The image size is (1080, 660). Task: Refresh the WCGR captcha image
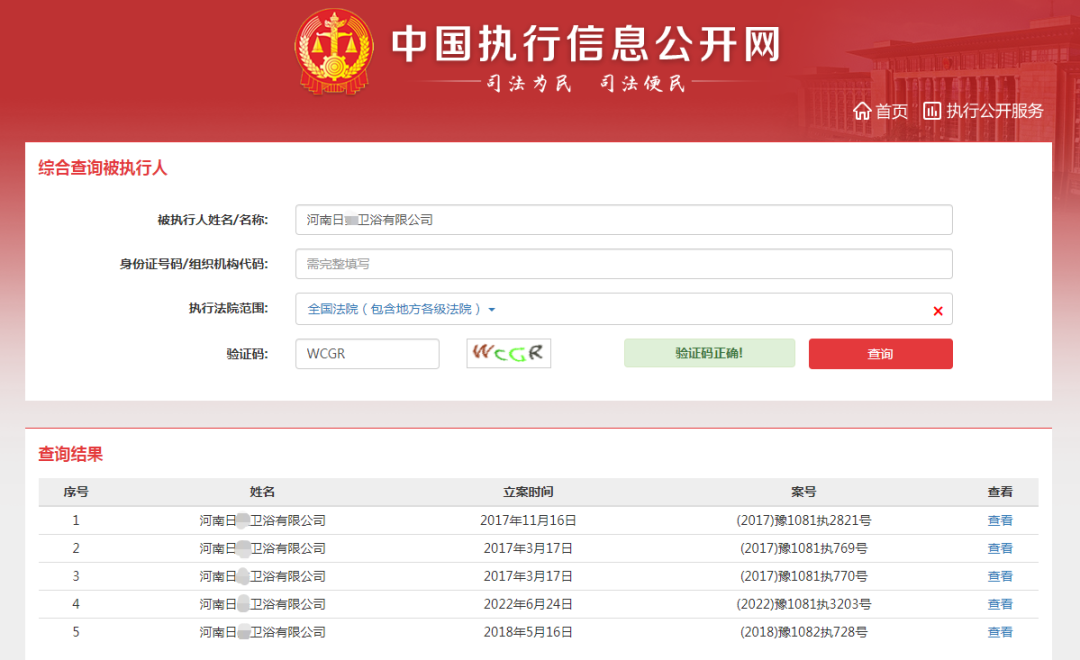pos(508,353)
